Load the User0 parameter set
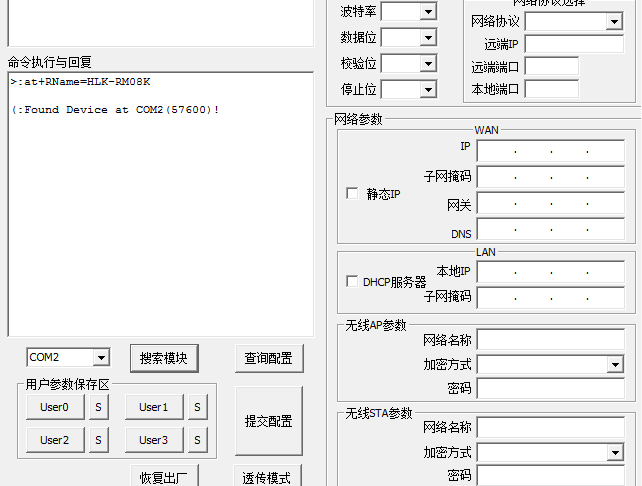Viewport: 642px width, 486px height. pos(55,407)
